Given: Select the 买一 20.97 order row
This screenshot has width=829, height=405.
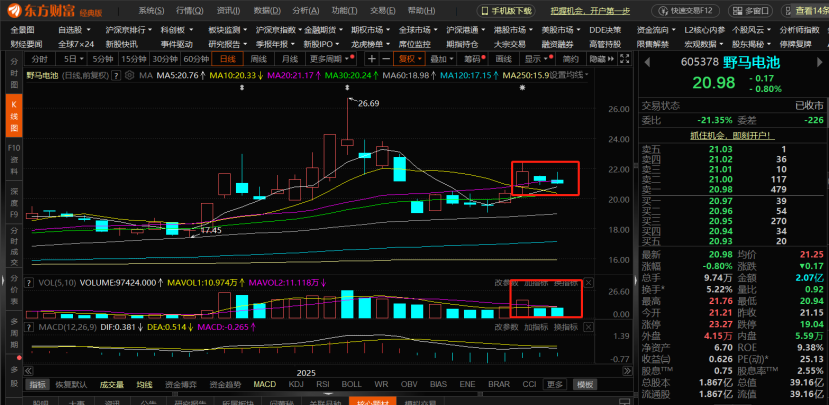Looking at the screenshot, I should pos(732,201).
